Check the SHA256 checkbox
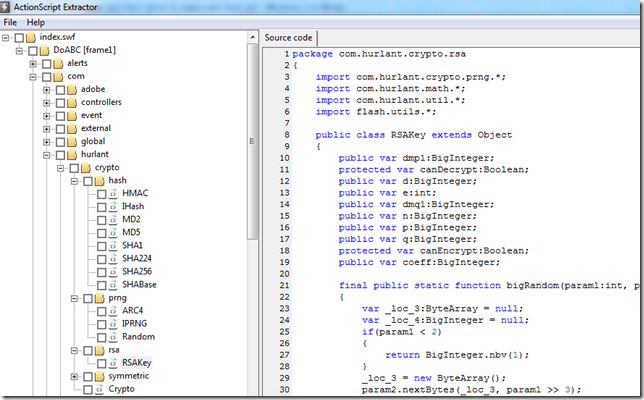The image size is (644, 400). pyautogui.click(x=101, y=272)
